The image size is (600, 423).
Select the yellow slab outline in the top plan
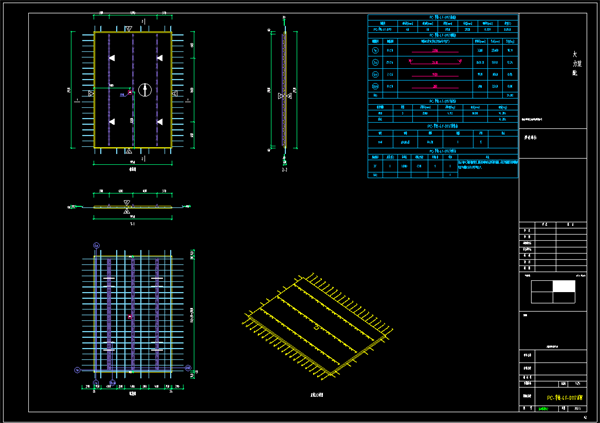tap(133, 90)
